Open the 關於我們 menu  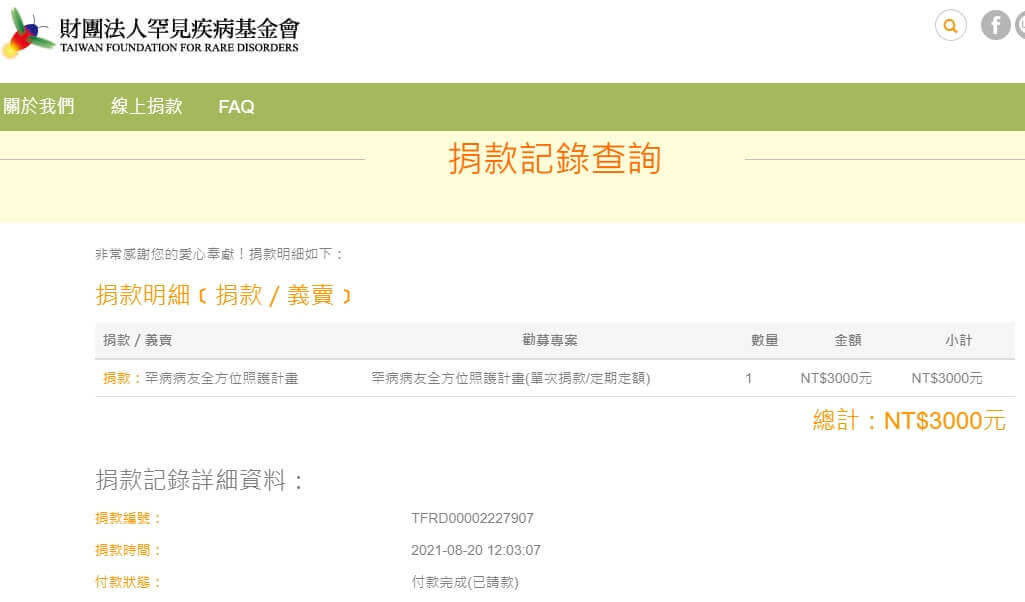(38, 106)
